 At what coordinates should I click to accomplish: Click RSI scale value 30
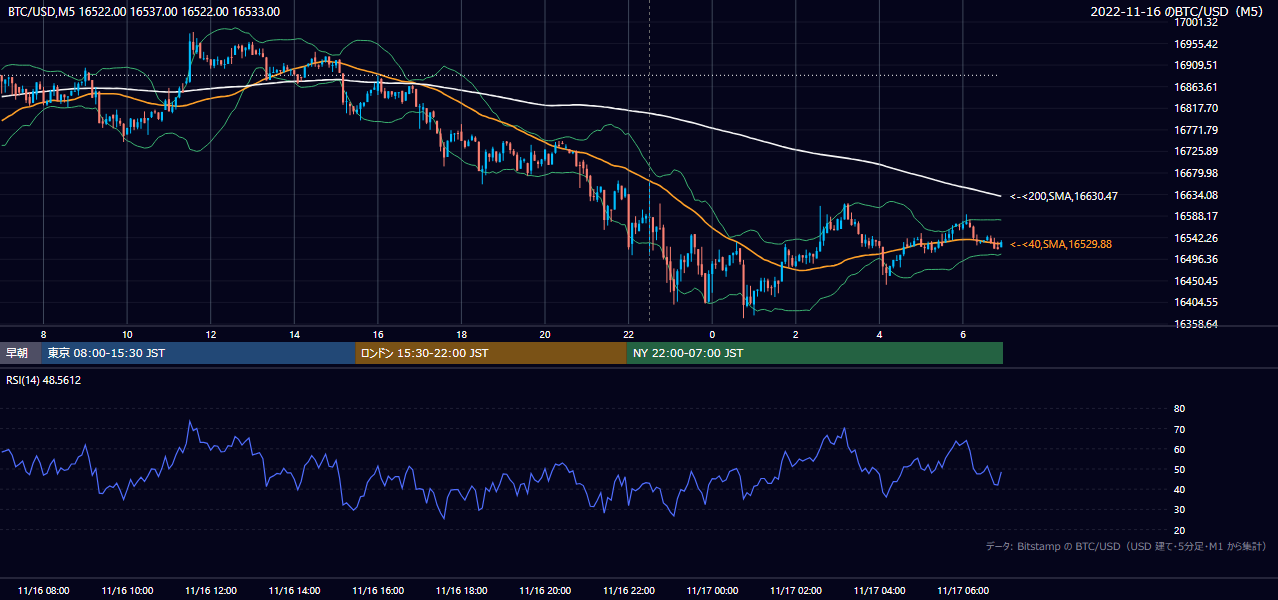[1179, 510]
